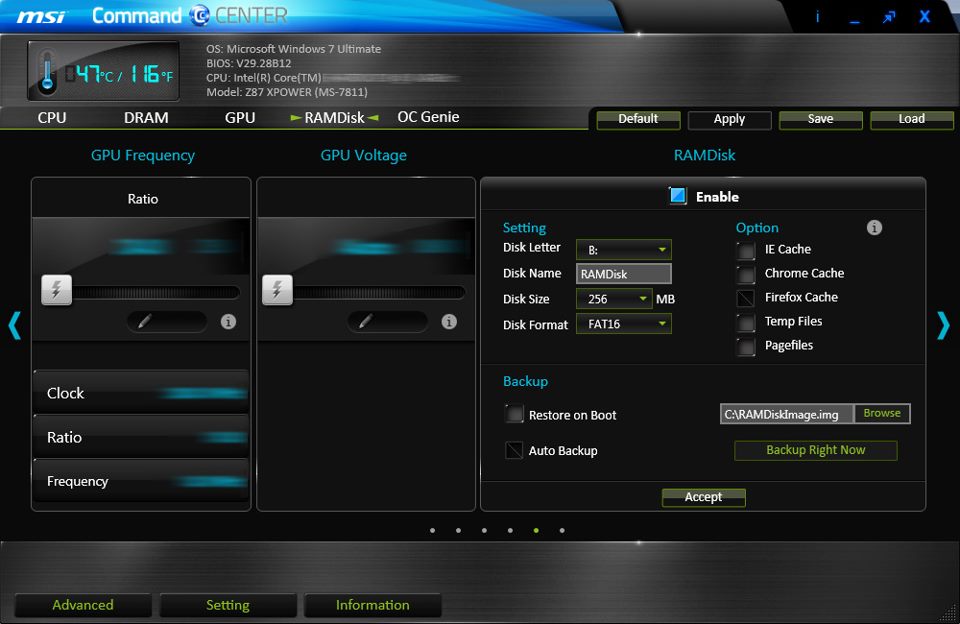The height and width of the screenshot is (624, 960).
Task: Open the Disk Size dropdown
Action: click(x=614, y=299)
